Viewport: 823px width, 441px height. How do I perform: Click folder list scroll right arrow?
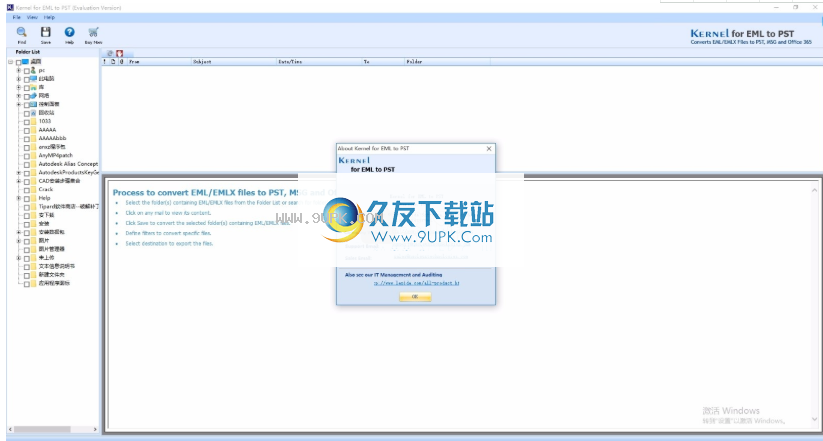coord(95,429)
